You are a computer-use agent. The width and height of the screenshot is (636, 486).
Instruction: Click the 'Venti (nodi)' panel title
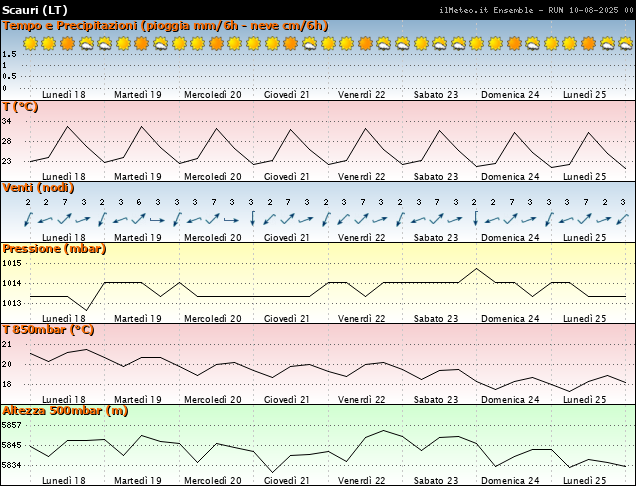pos(39,188)
